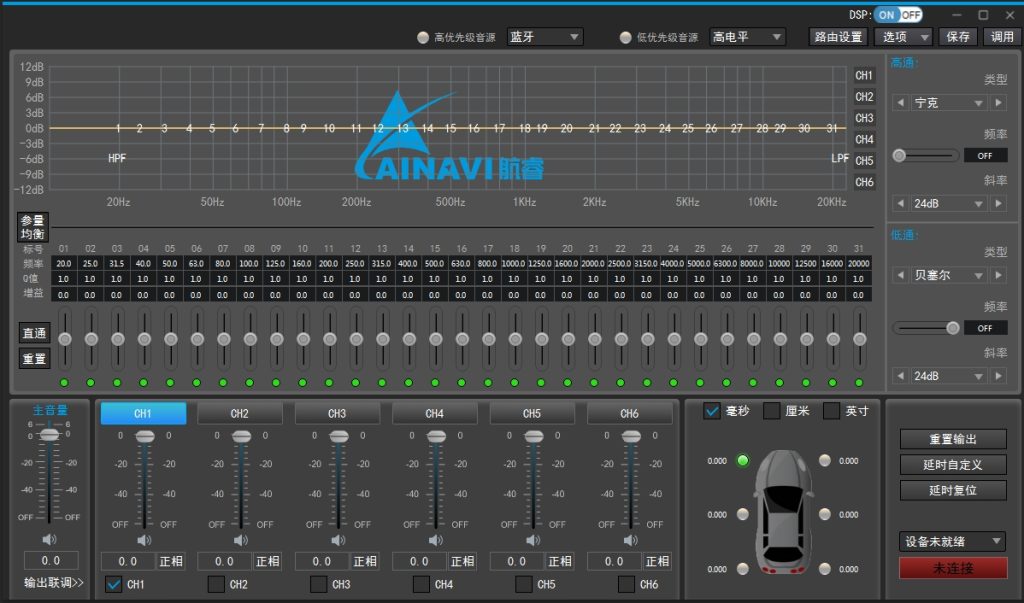Select previous high-pass (高通) filter type arrow

(901, 103)
